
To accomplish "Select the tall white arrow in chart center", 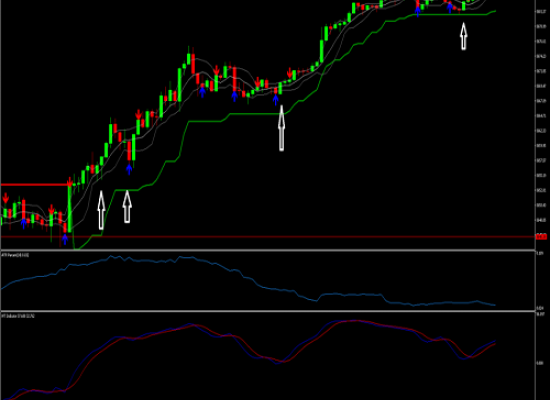I will click(x=281, y=128).
